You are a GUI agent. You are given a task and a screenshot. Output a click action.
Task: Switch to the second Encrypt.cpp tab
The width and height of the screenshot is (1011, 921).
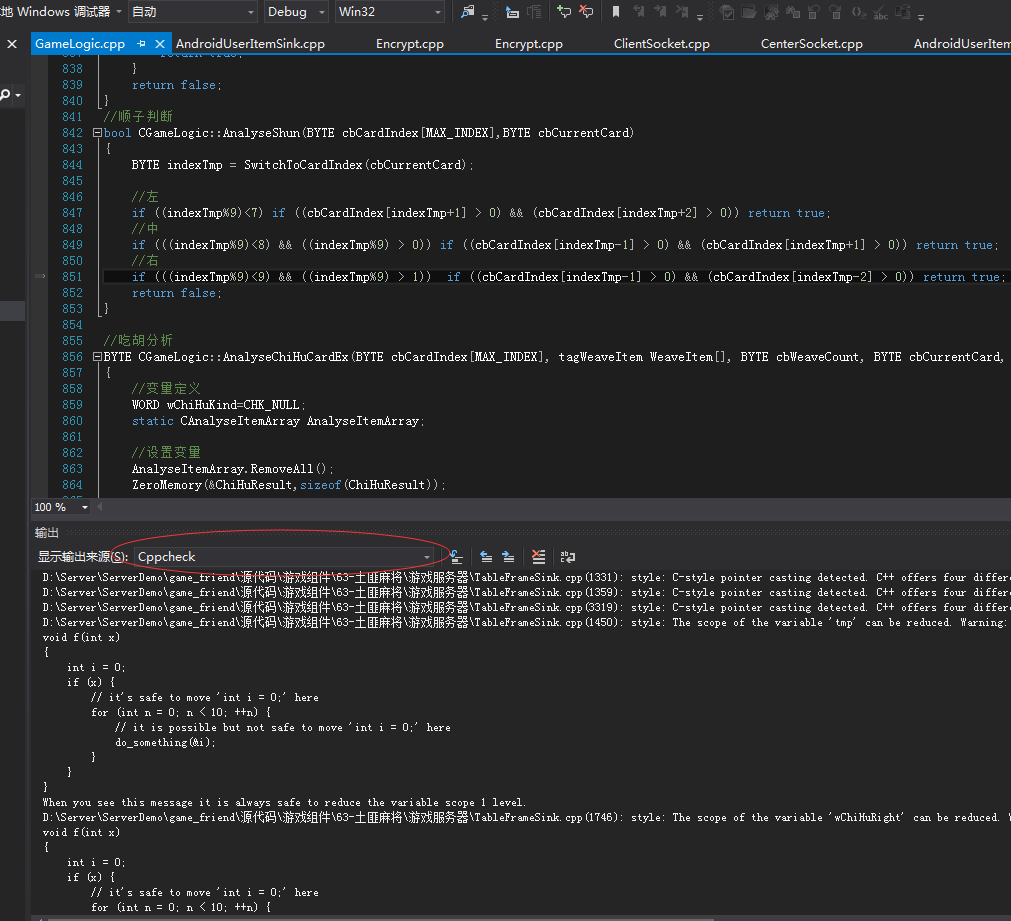529,43
